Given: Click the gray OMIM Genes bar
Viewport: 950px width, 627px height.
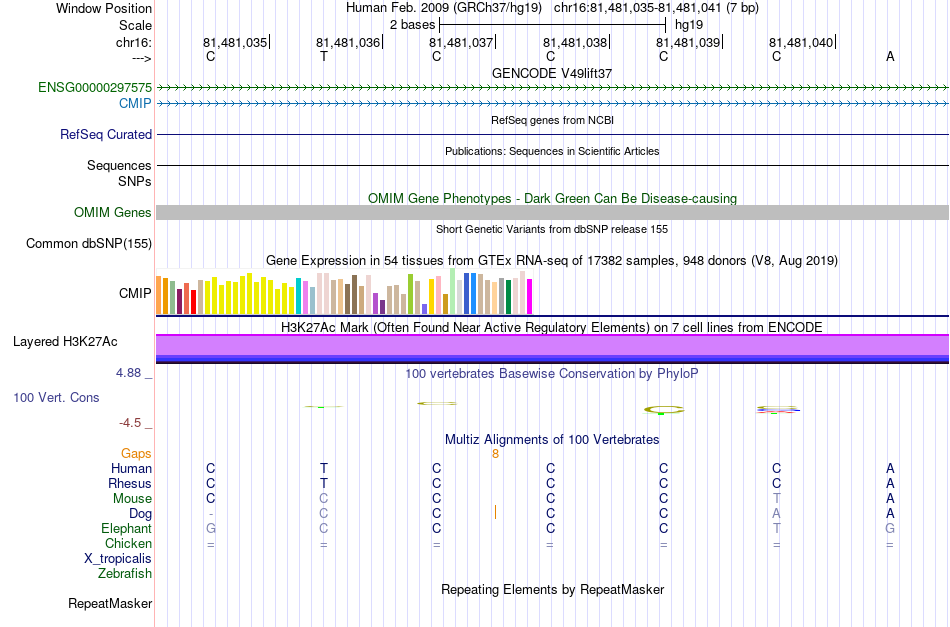Looking at the screenshot, I should [x=552, y=212].
